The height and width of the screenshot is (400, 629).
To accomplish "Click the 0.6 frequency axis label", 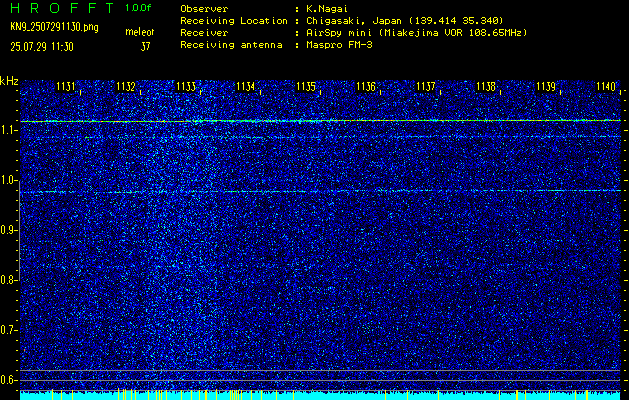I will [7, 380].
